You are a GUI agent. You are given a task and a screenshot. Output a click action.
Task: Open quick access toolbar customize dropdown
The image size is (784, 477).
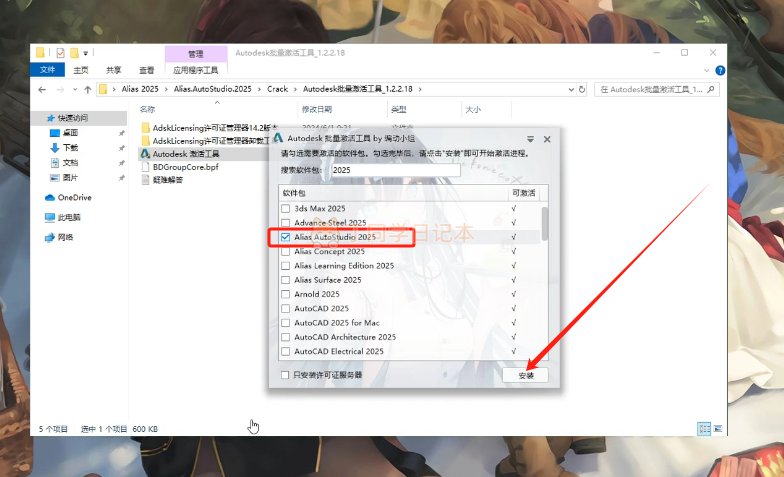coord(86,53)
